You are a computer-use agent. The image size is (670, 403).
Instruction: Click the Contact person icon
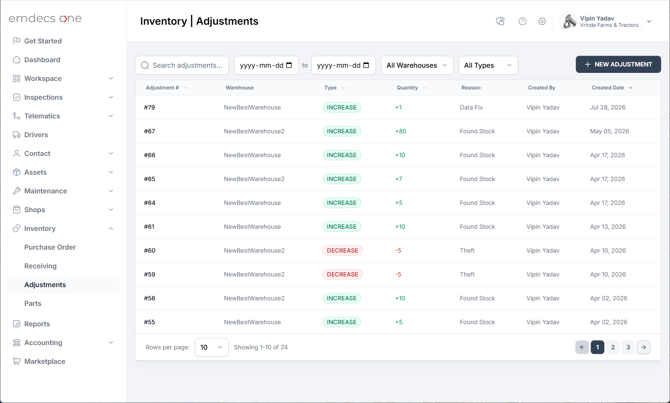coord(16,153)
